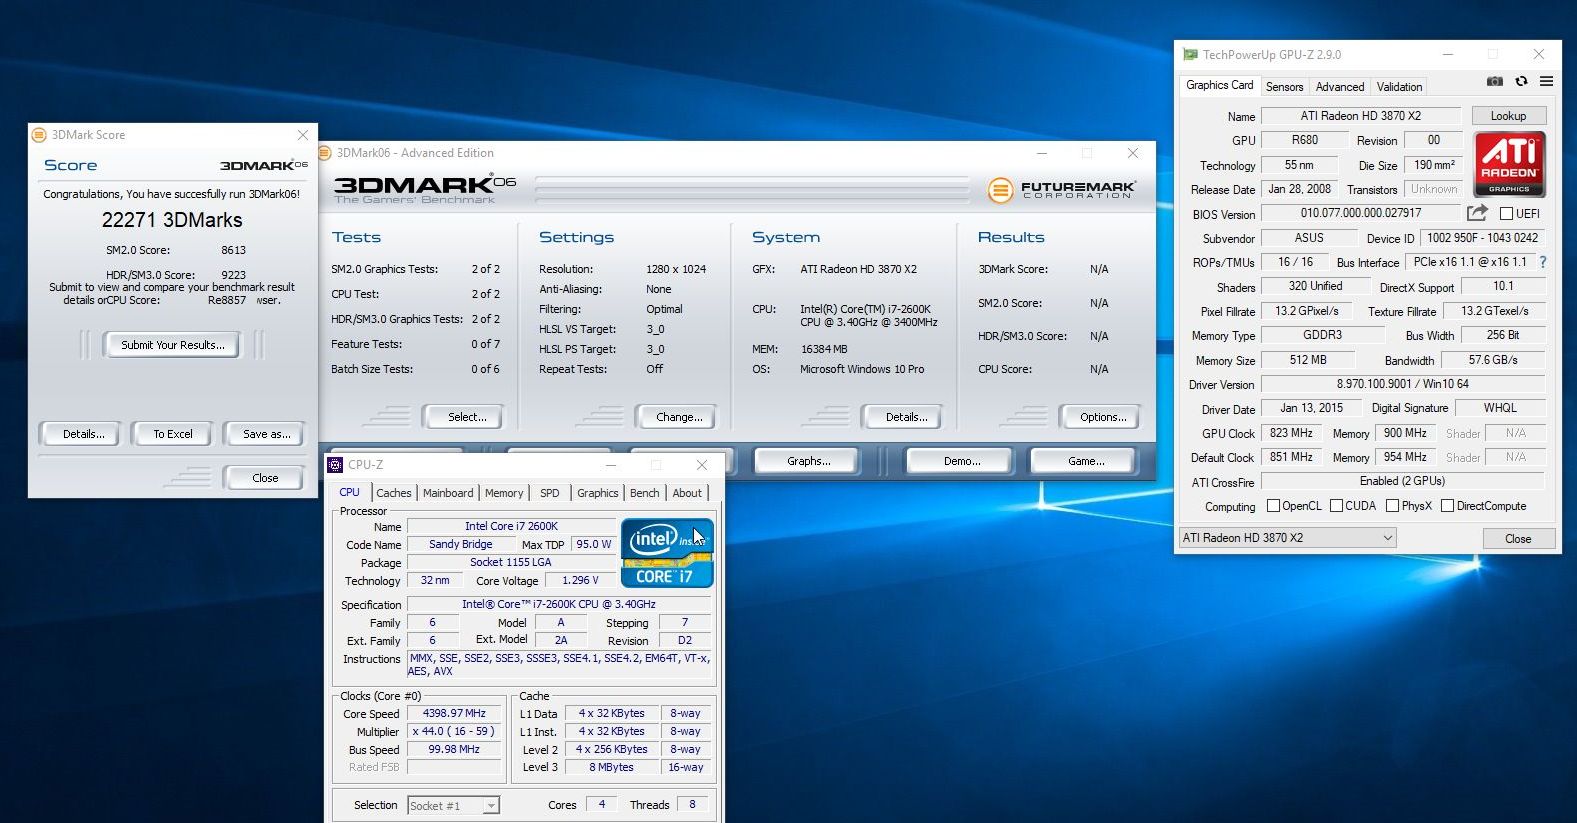The height and width of the screenshot is (823, 1577).
Task: Click the BIOS Version field
Action: pyautogui.click(x=1360, y=213)
